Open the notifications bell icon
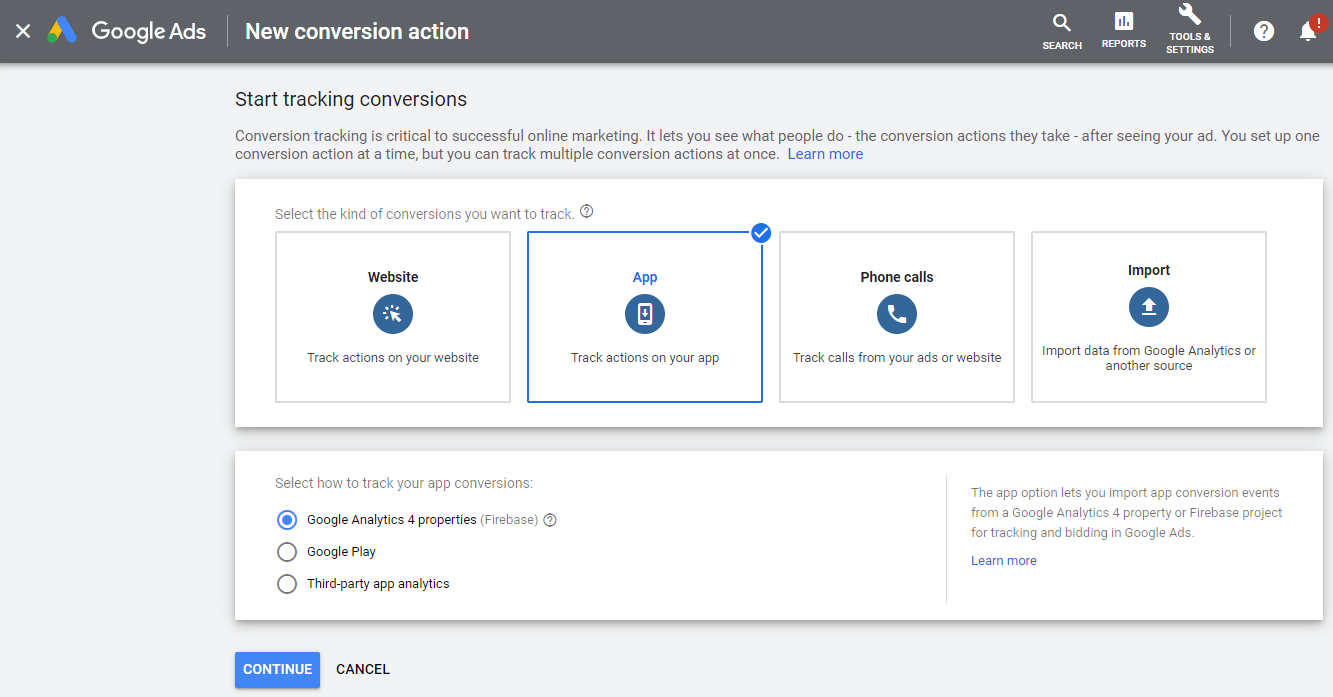 pos(1308,31)
